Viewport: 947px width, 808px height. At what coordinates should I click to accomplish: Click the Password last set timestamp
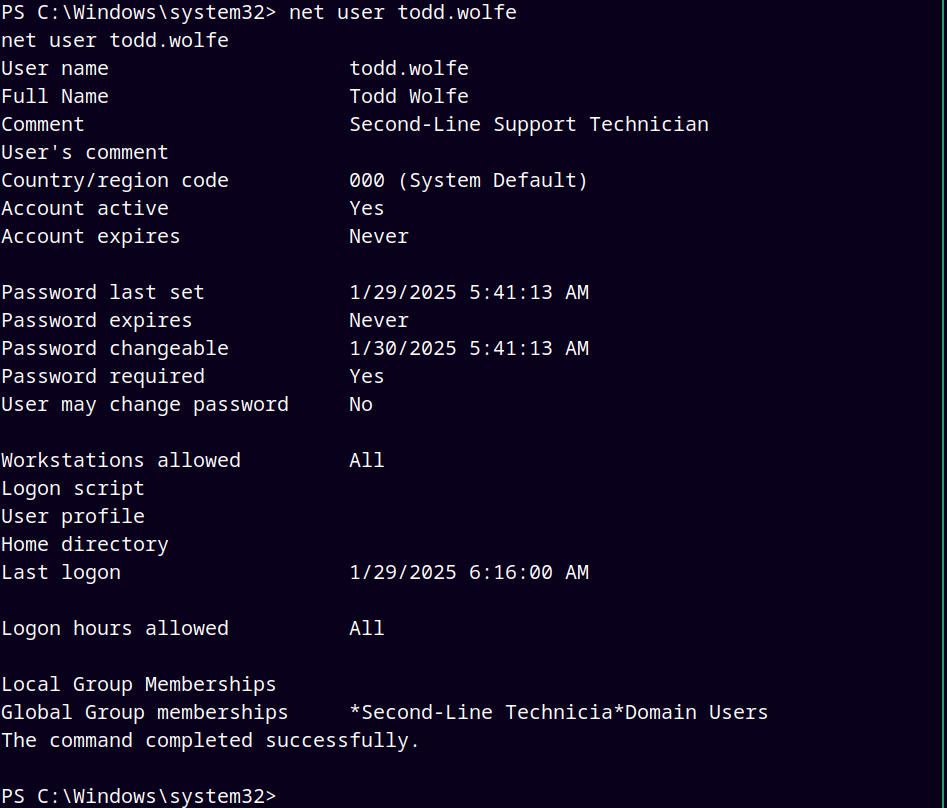(469, 292)
